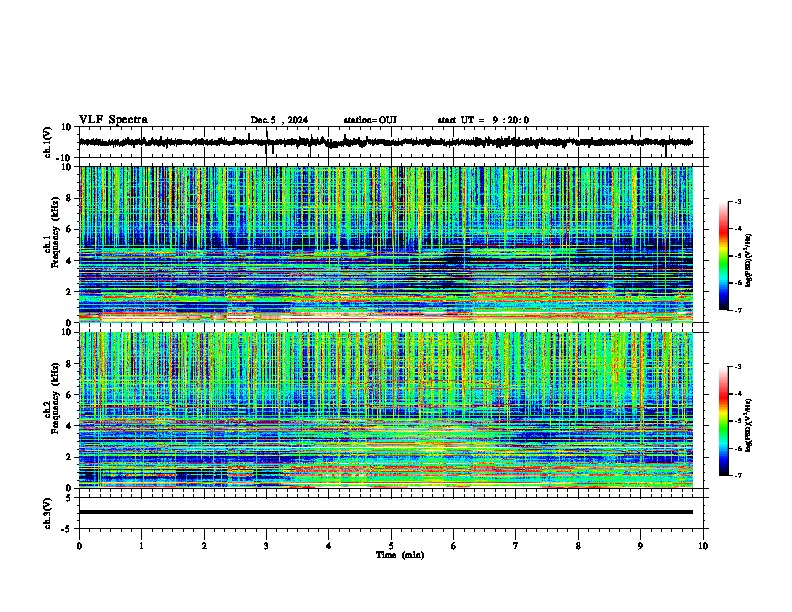This screenshot has height=612, width=792.
Task: Click the ch.2 spectrogram color scale bar
Action: point(724,421)
